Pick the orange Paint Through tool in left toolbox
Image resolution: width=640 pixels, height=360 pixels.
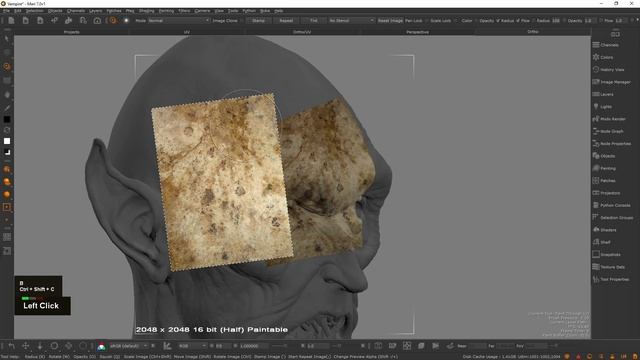click(x=7, y=66)
